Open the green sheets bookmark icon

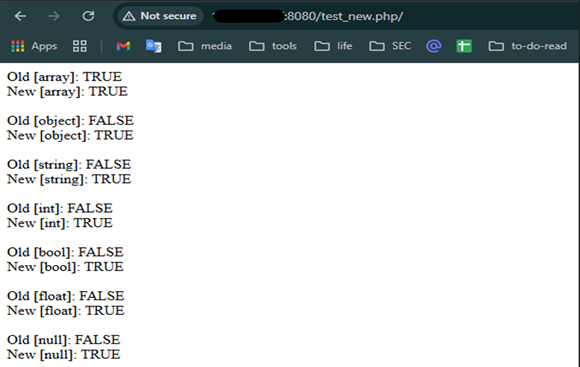click(x=464, y=46)
